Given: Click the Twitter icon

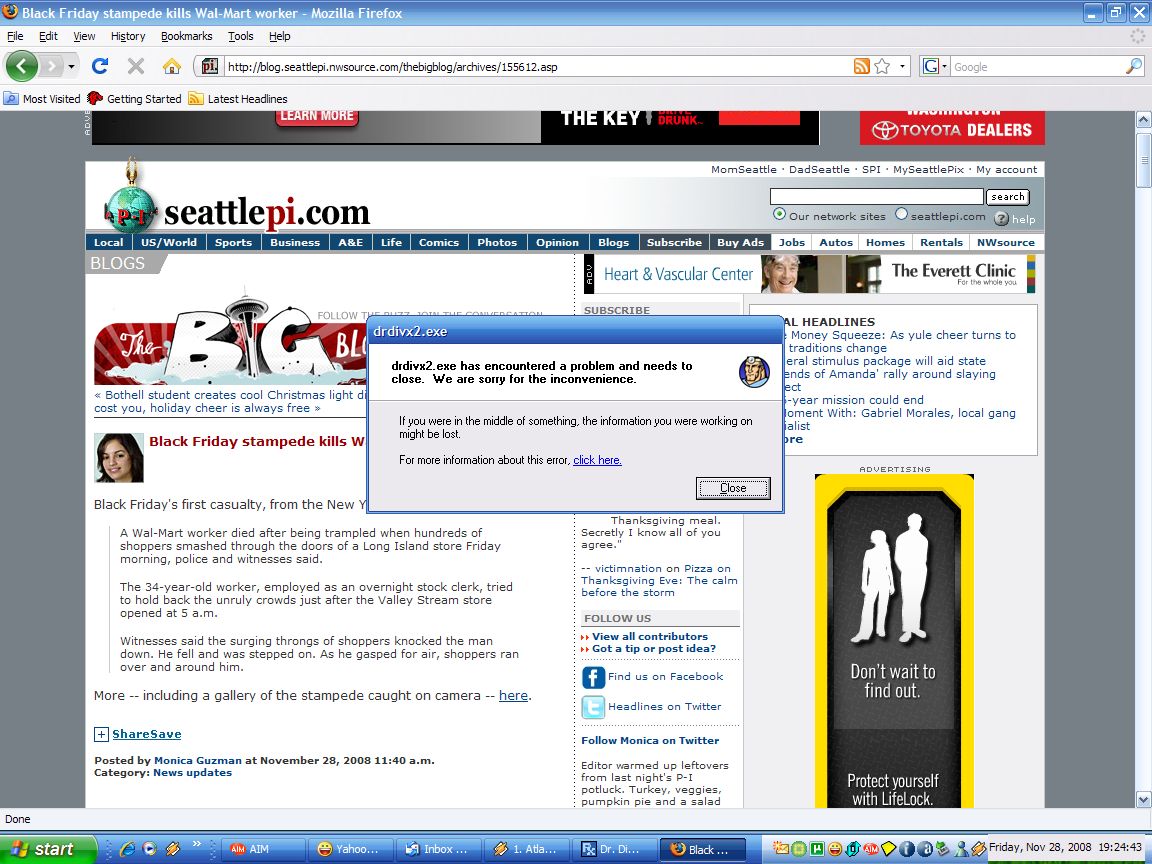Looking at the screenshot, I should [x=593, y=707].
